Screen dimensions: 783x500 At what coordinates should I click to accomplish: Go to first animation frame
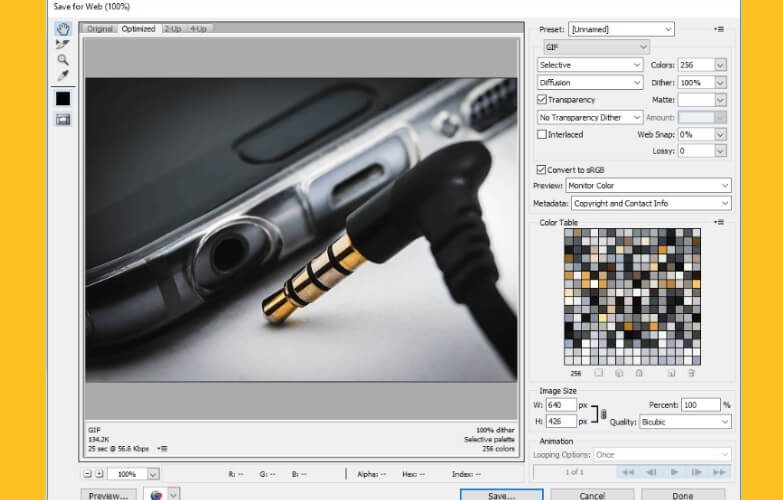(x=628, y=472)
